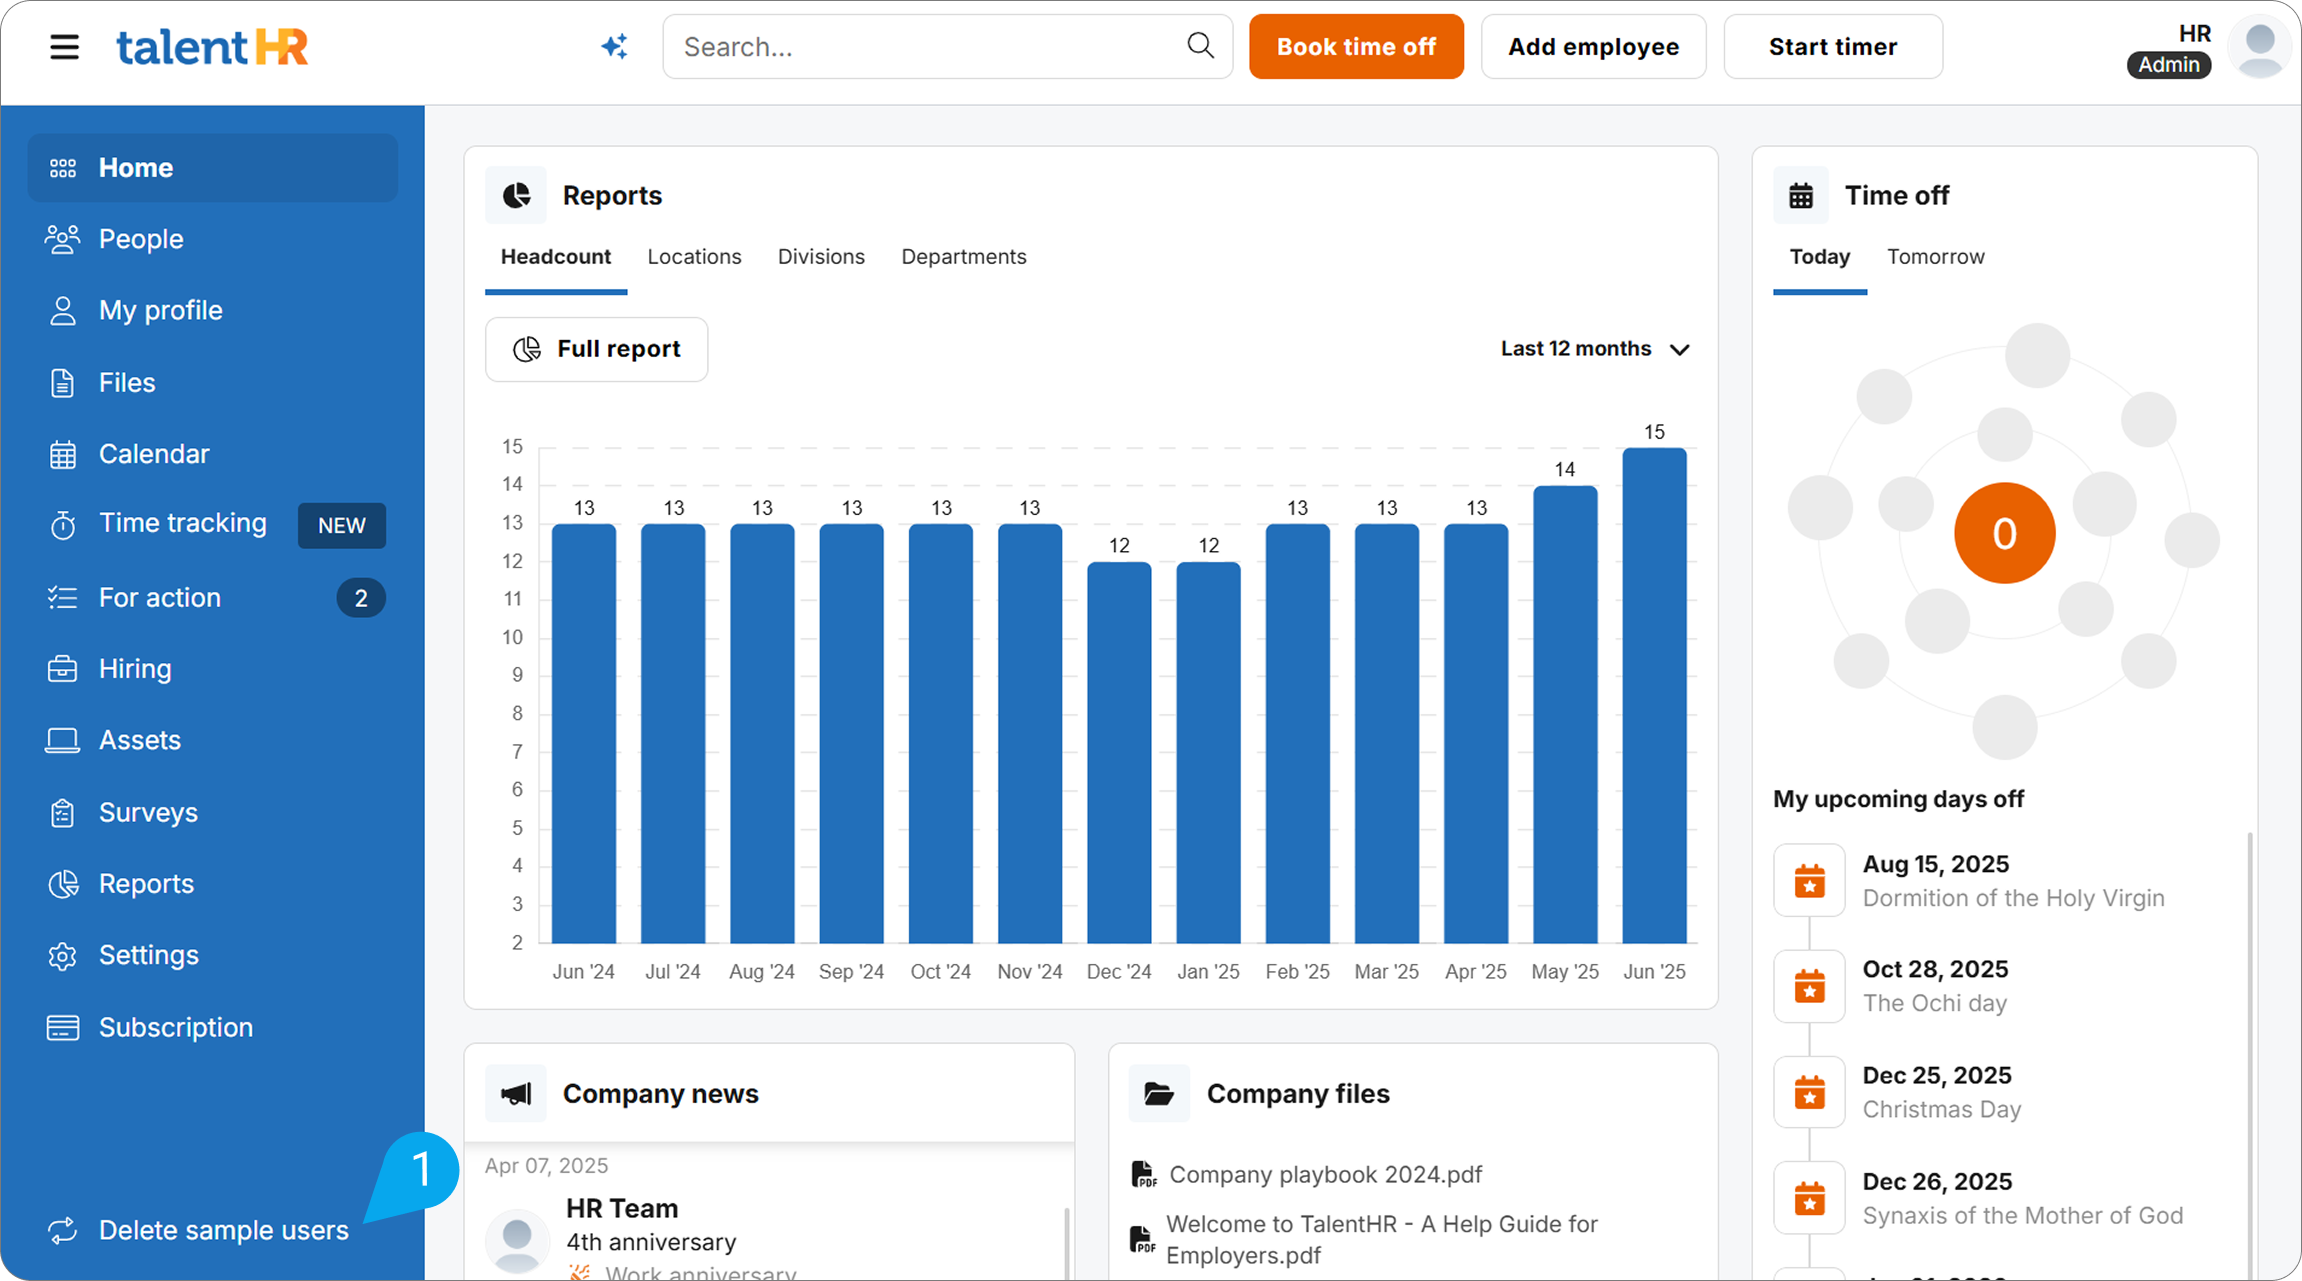Click 'The Ochi day' holiday text
The width and height of the screenshot is (2302, 1281).
[1934, 1003]
